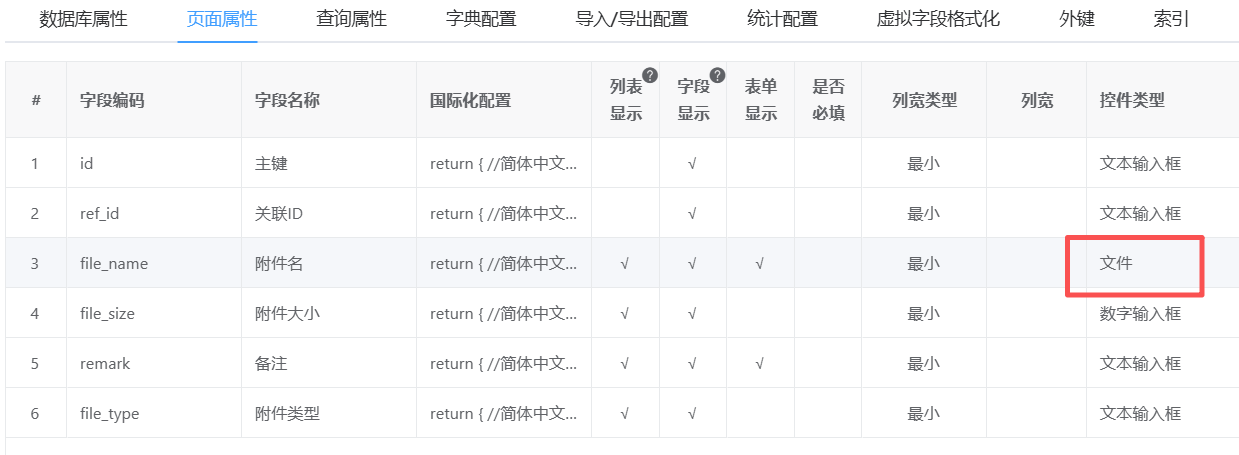Open the 外键 tab
This screenshot has height=455, width=1239.
[x=1077, y=19]
